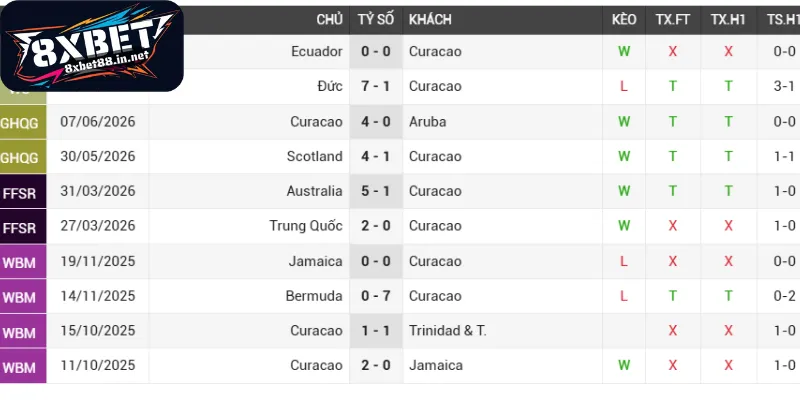The width and height of the screenshot is (800, 400).
Task: Open the Ecuador vs Curacao 0 - 0 score
Action: [376, 52]
